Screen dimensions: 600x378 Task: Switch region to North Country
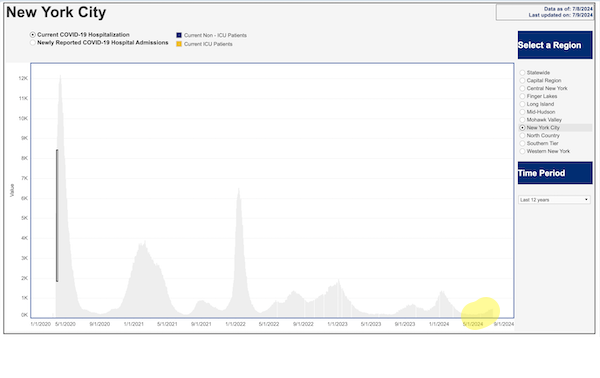pos(522,135)
